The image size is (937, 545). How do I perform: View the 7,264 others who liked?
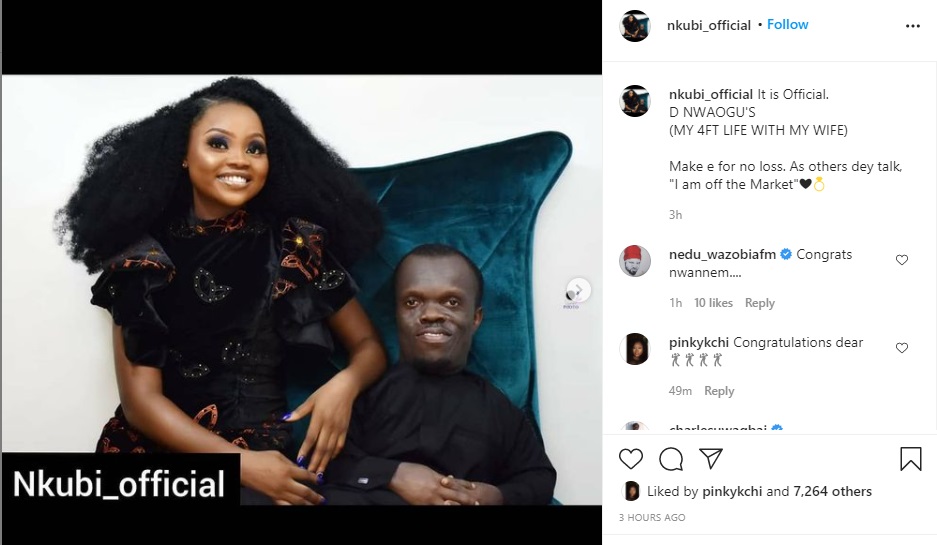[832, 491]
